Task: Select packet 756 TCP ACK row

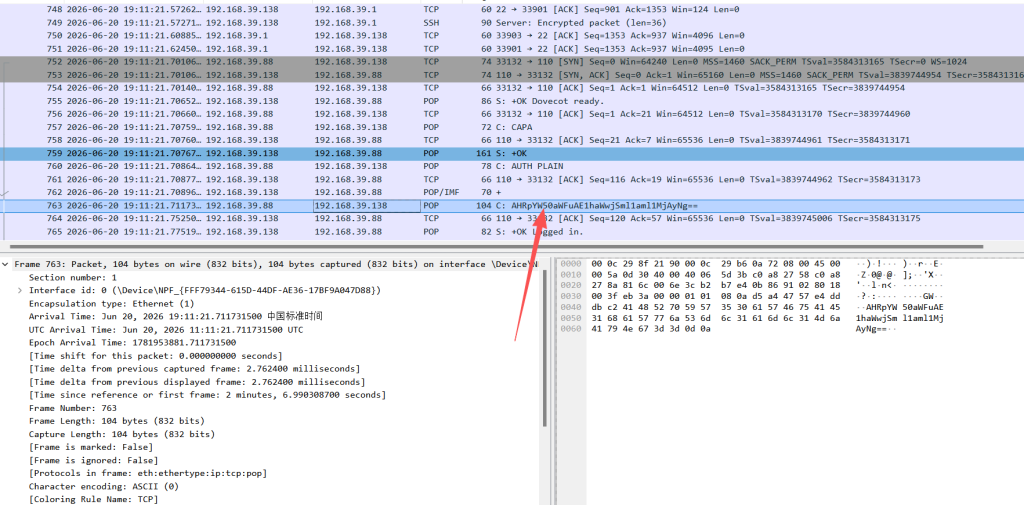Action: click(x=512, y=114)
